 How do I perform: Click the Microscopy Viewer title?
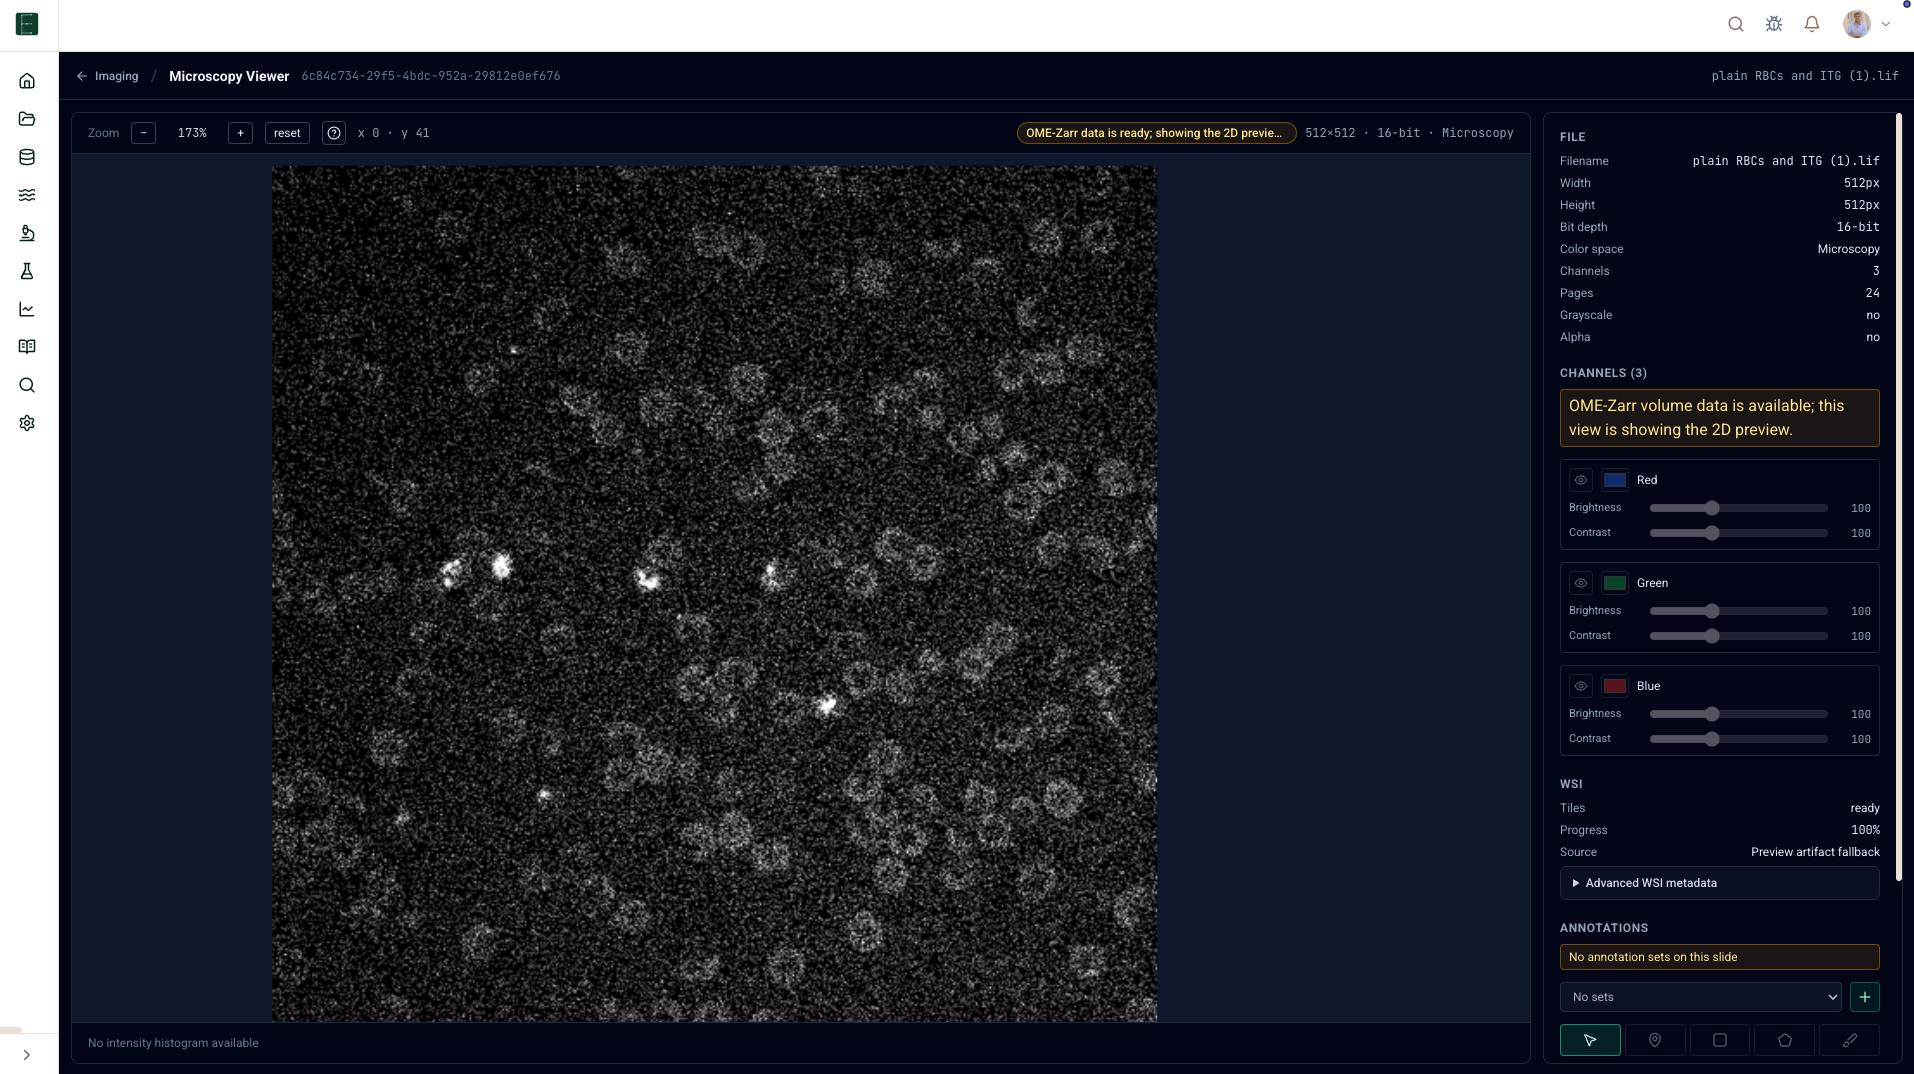[x=229, y=76]
